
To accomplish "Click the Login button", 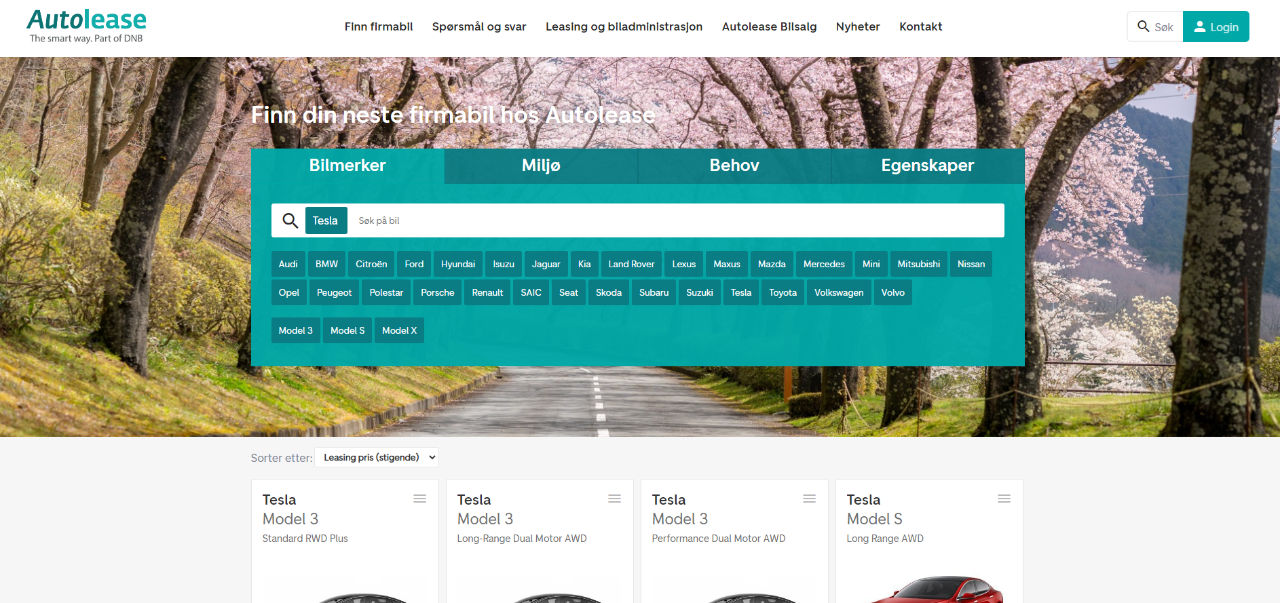I will (1216, 27).
